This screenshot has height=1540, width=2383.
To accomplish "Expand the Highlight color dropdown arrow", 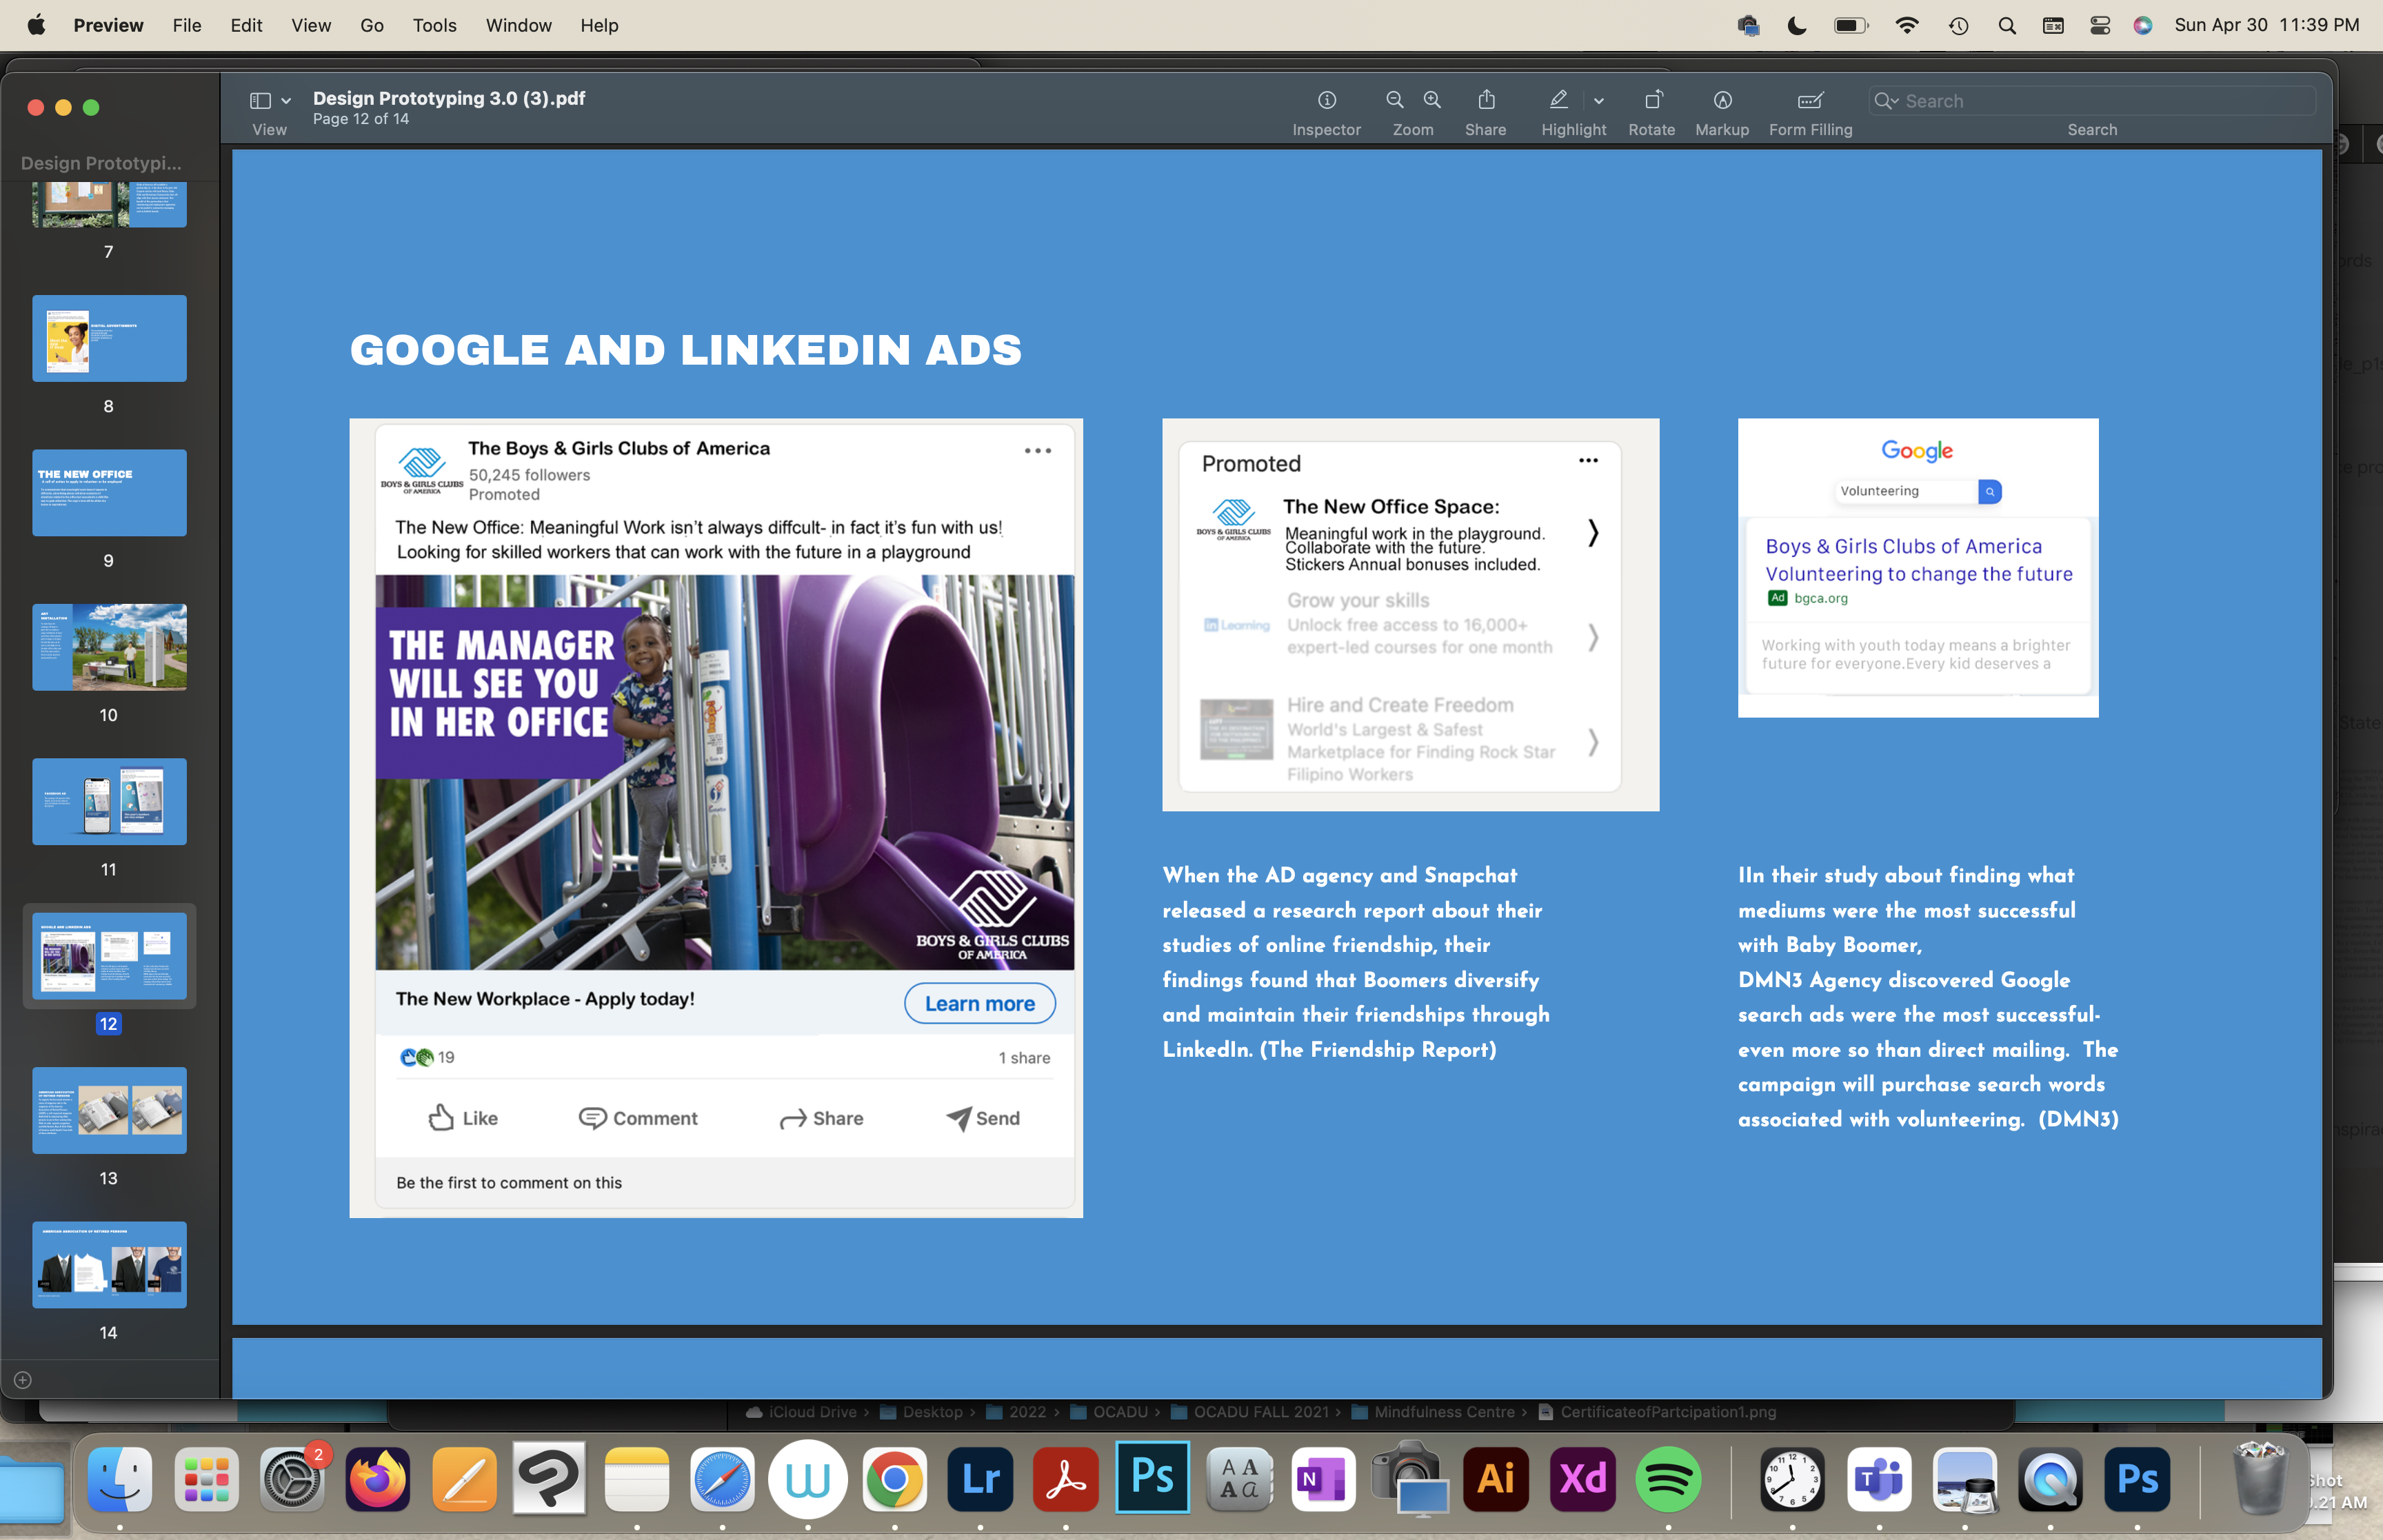I will (1599, 101).
